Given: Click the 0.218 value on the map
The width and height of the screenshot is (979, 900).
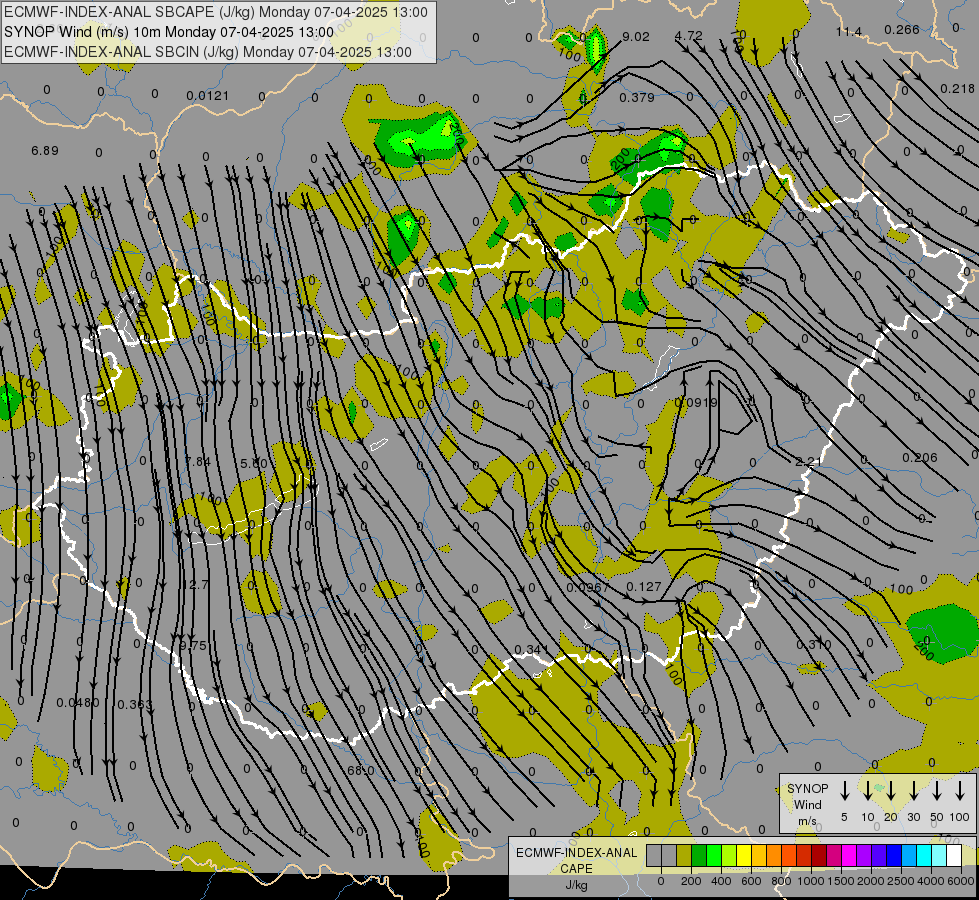Looking at the screenshot, I should (957, 89).
